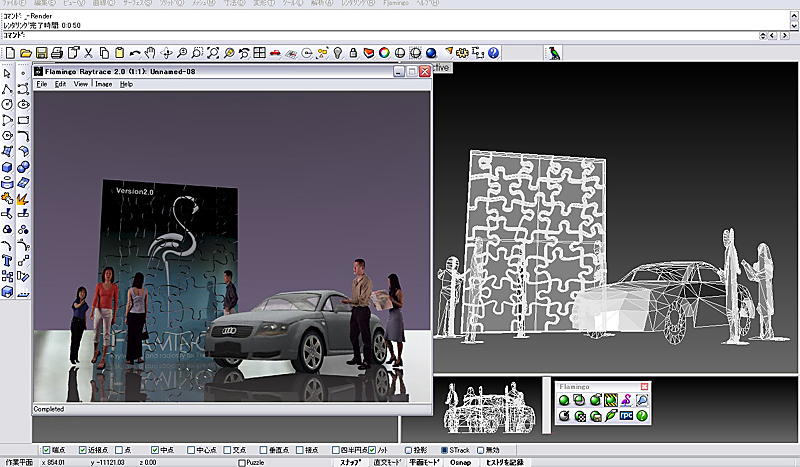
Task: Click the rpc icon in Flamingo toolbar
Action: coord(627,416)
